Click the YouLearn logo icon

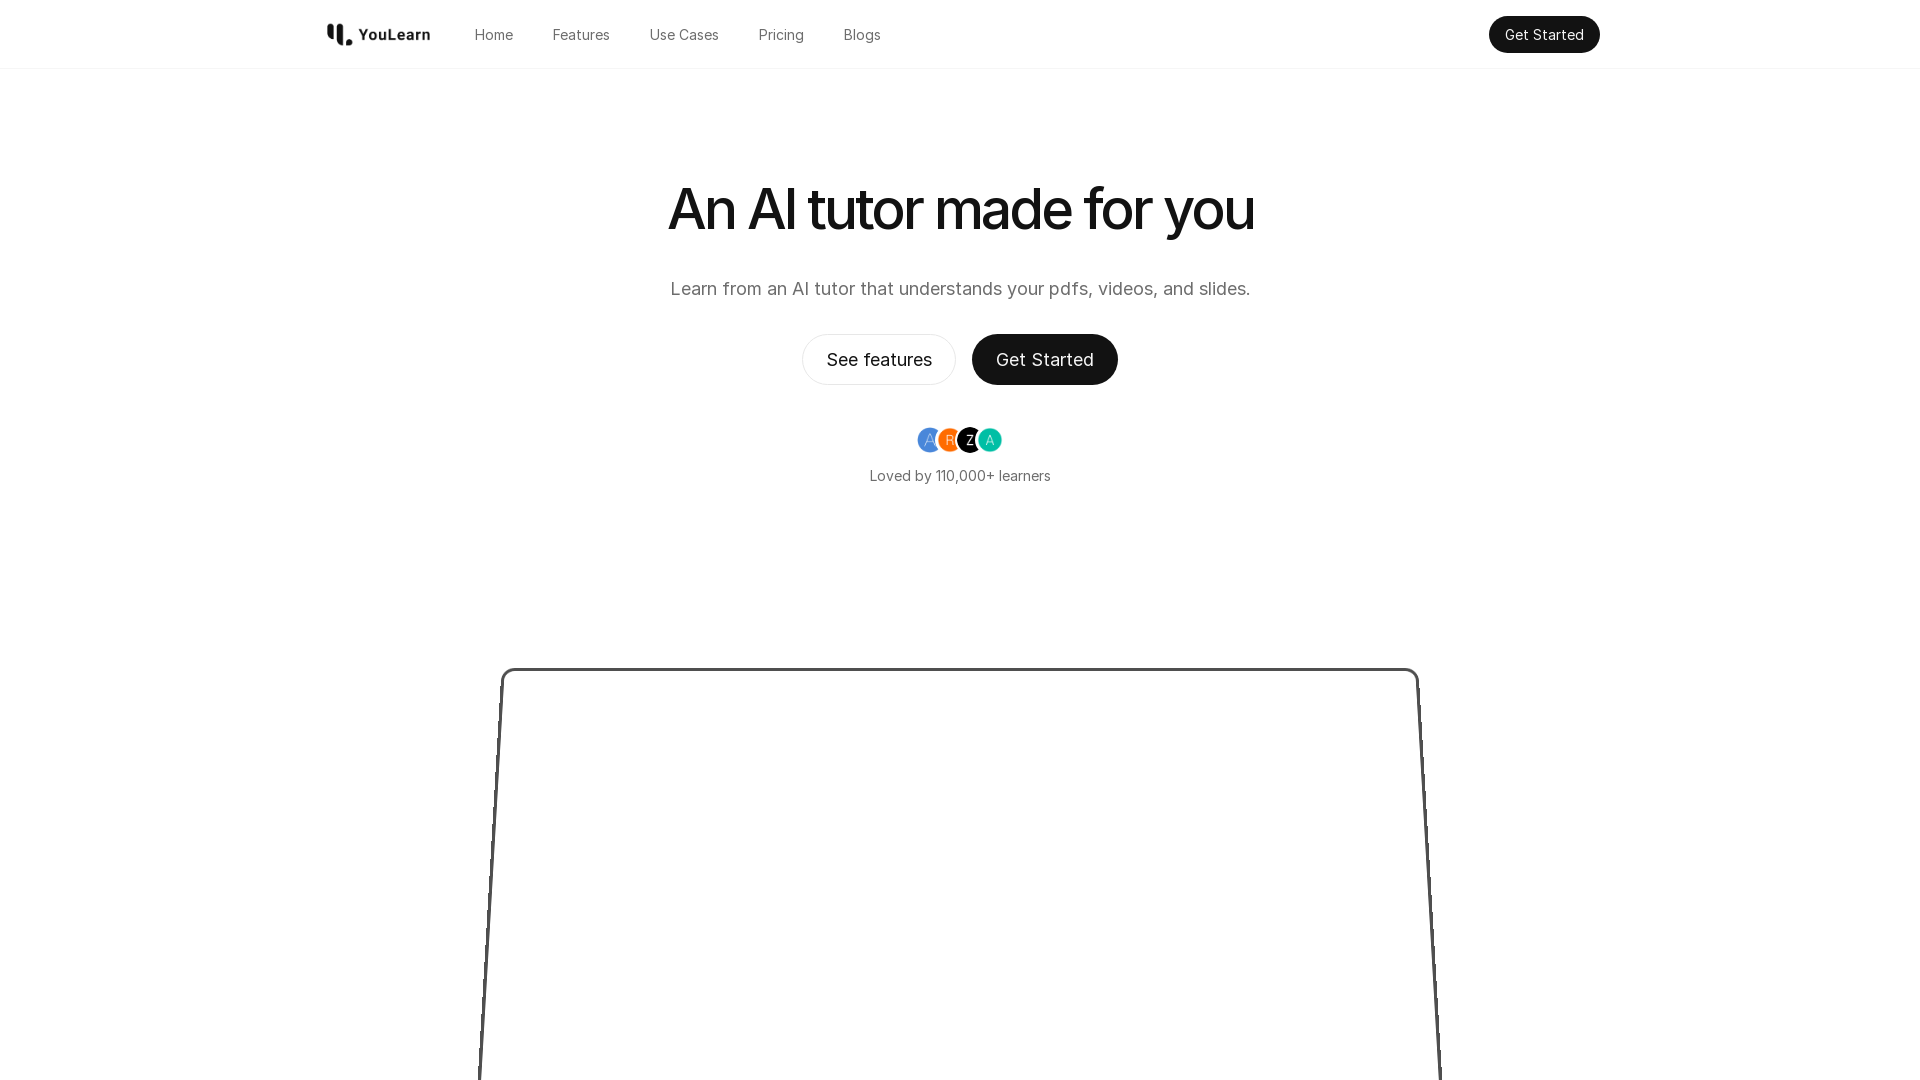pyautogui.click(x=338, y=33)
